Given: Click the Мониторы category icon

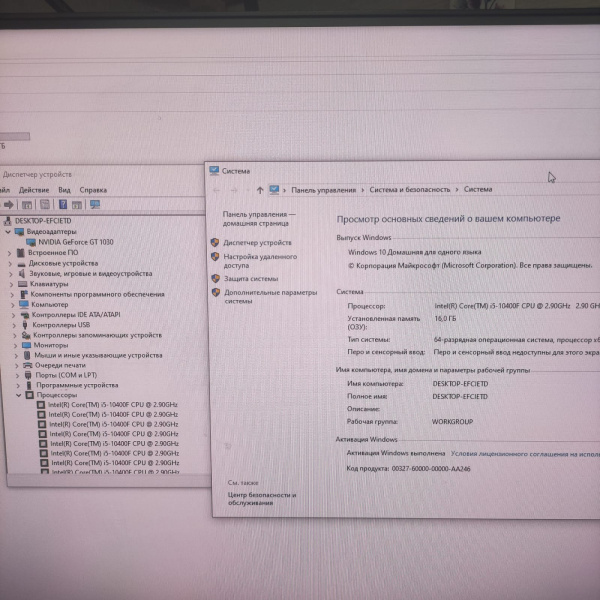Looking at the screenshot, I should pyautogui.click(x=25, y=345).
